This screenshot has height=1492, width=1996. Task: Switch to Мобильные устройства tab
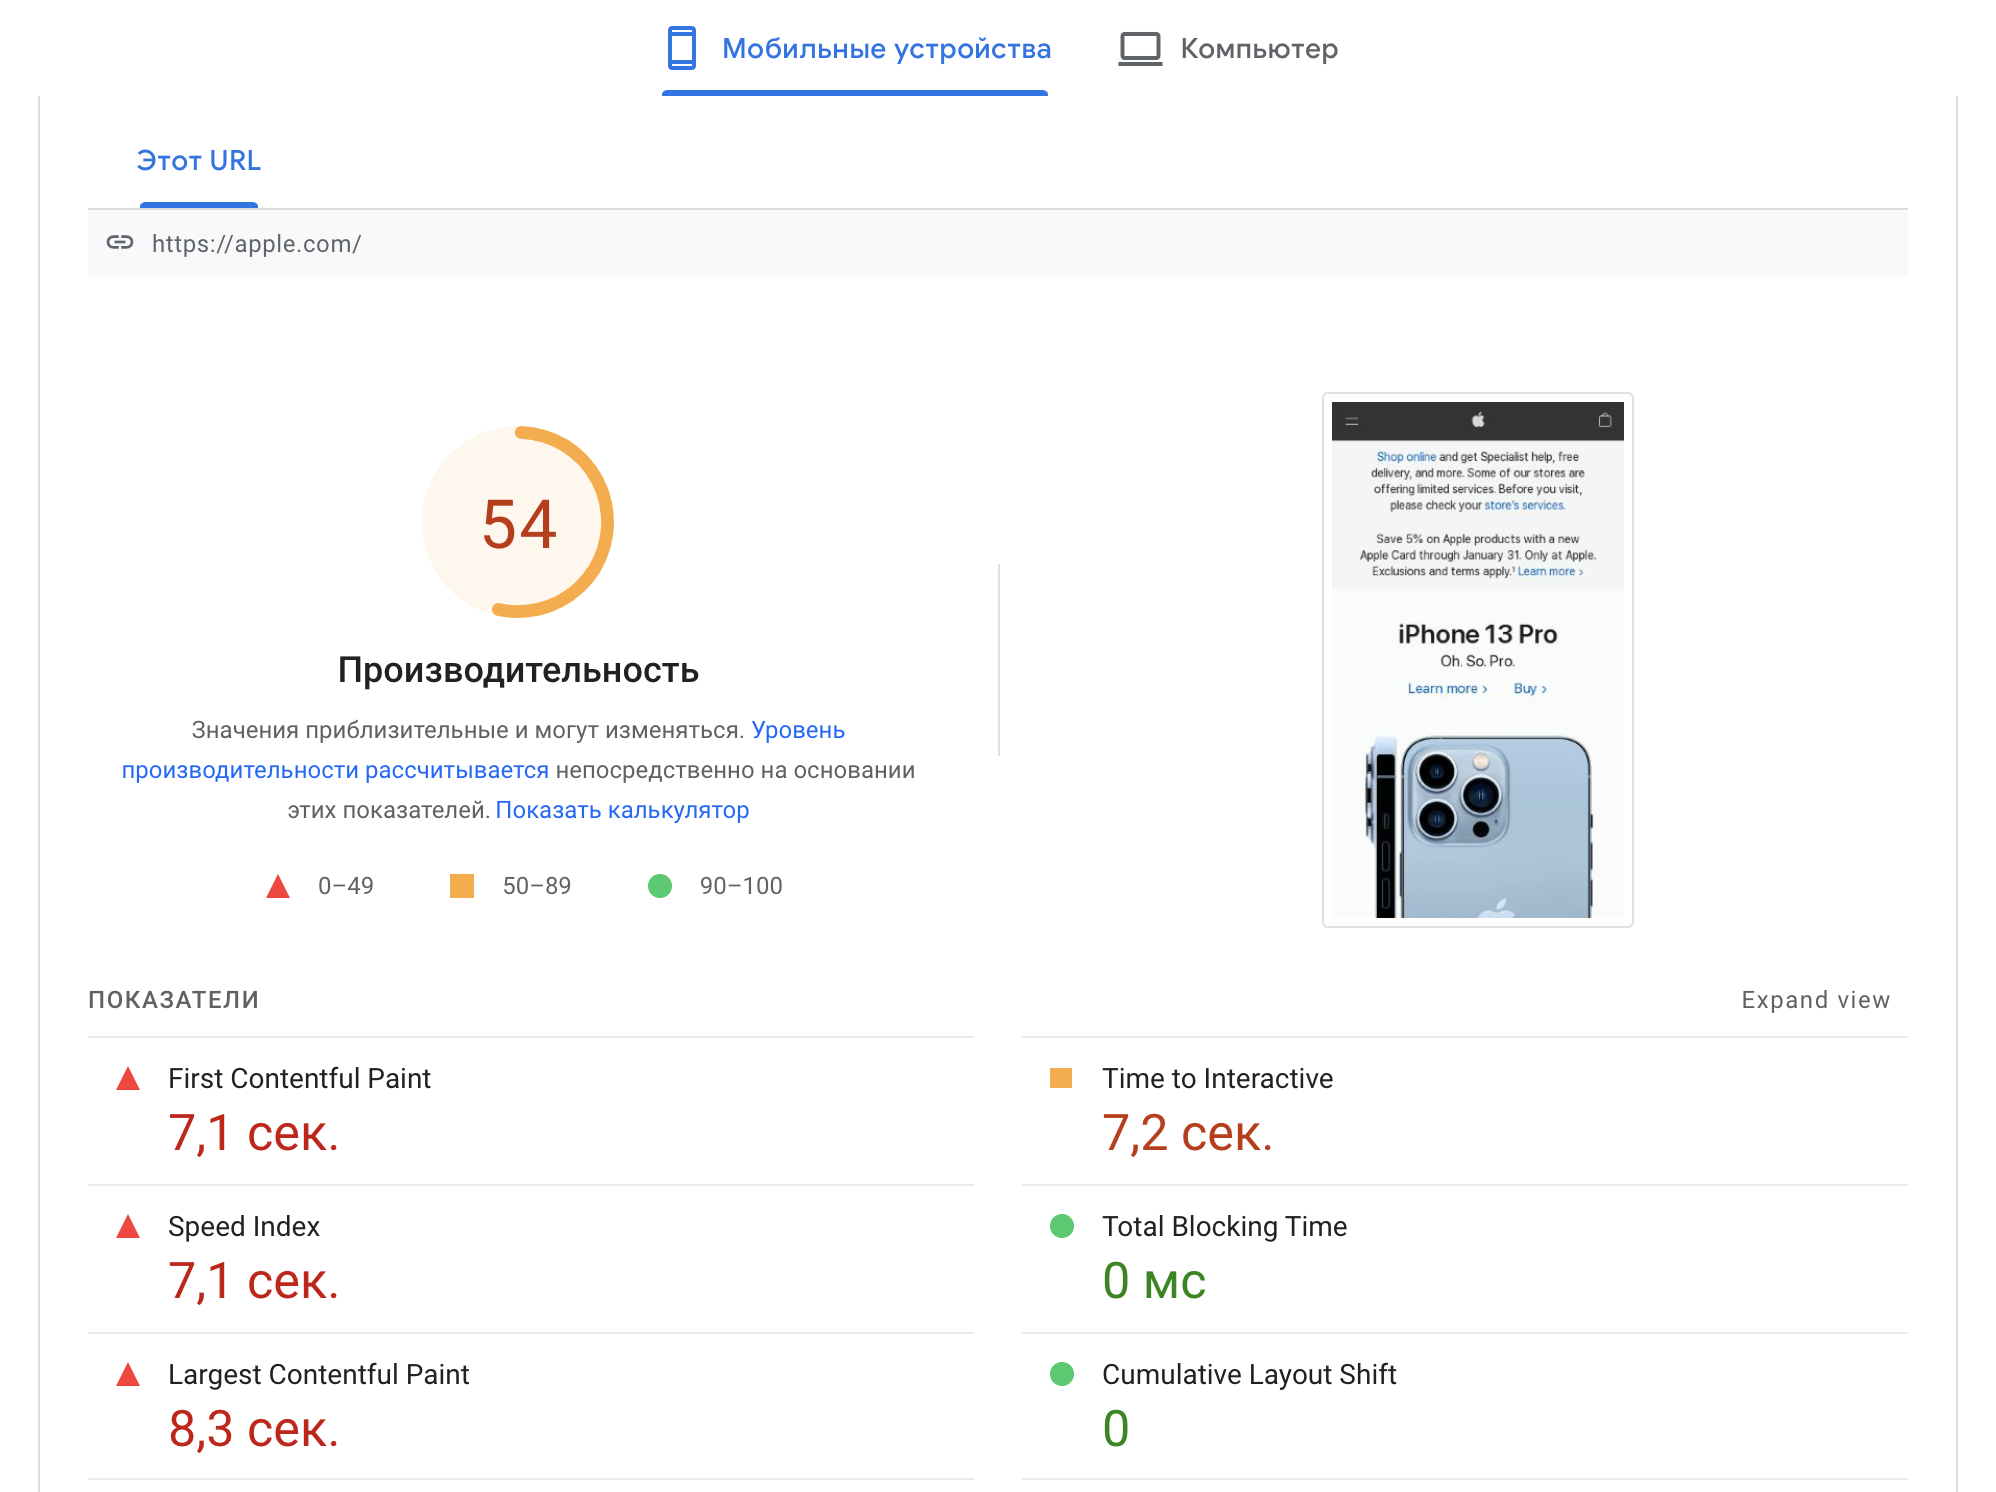(x=885, y=48)
